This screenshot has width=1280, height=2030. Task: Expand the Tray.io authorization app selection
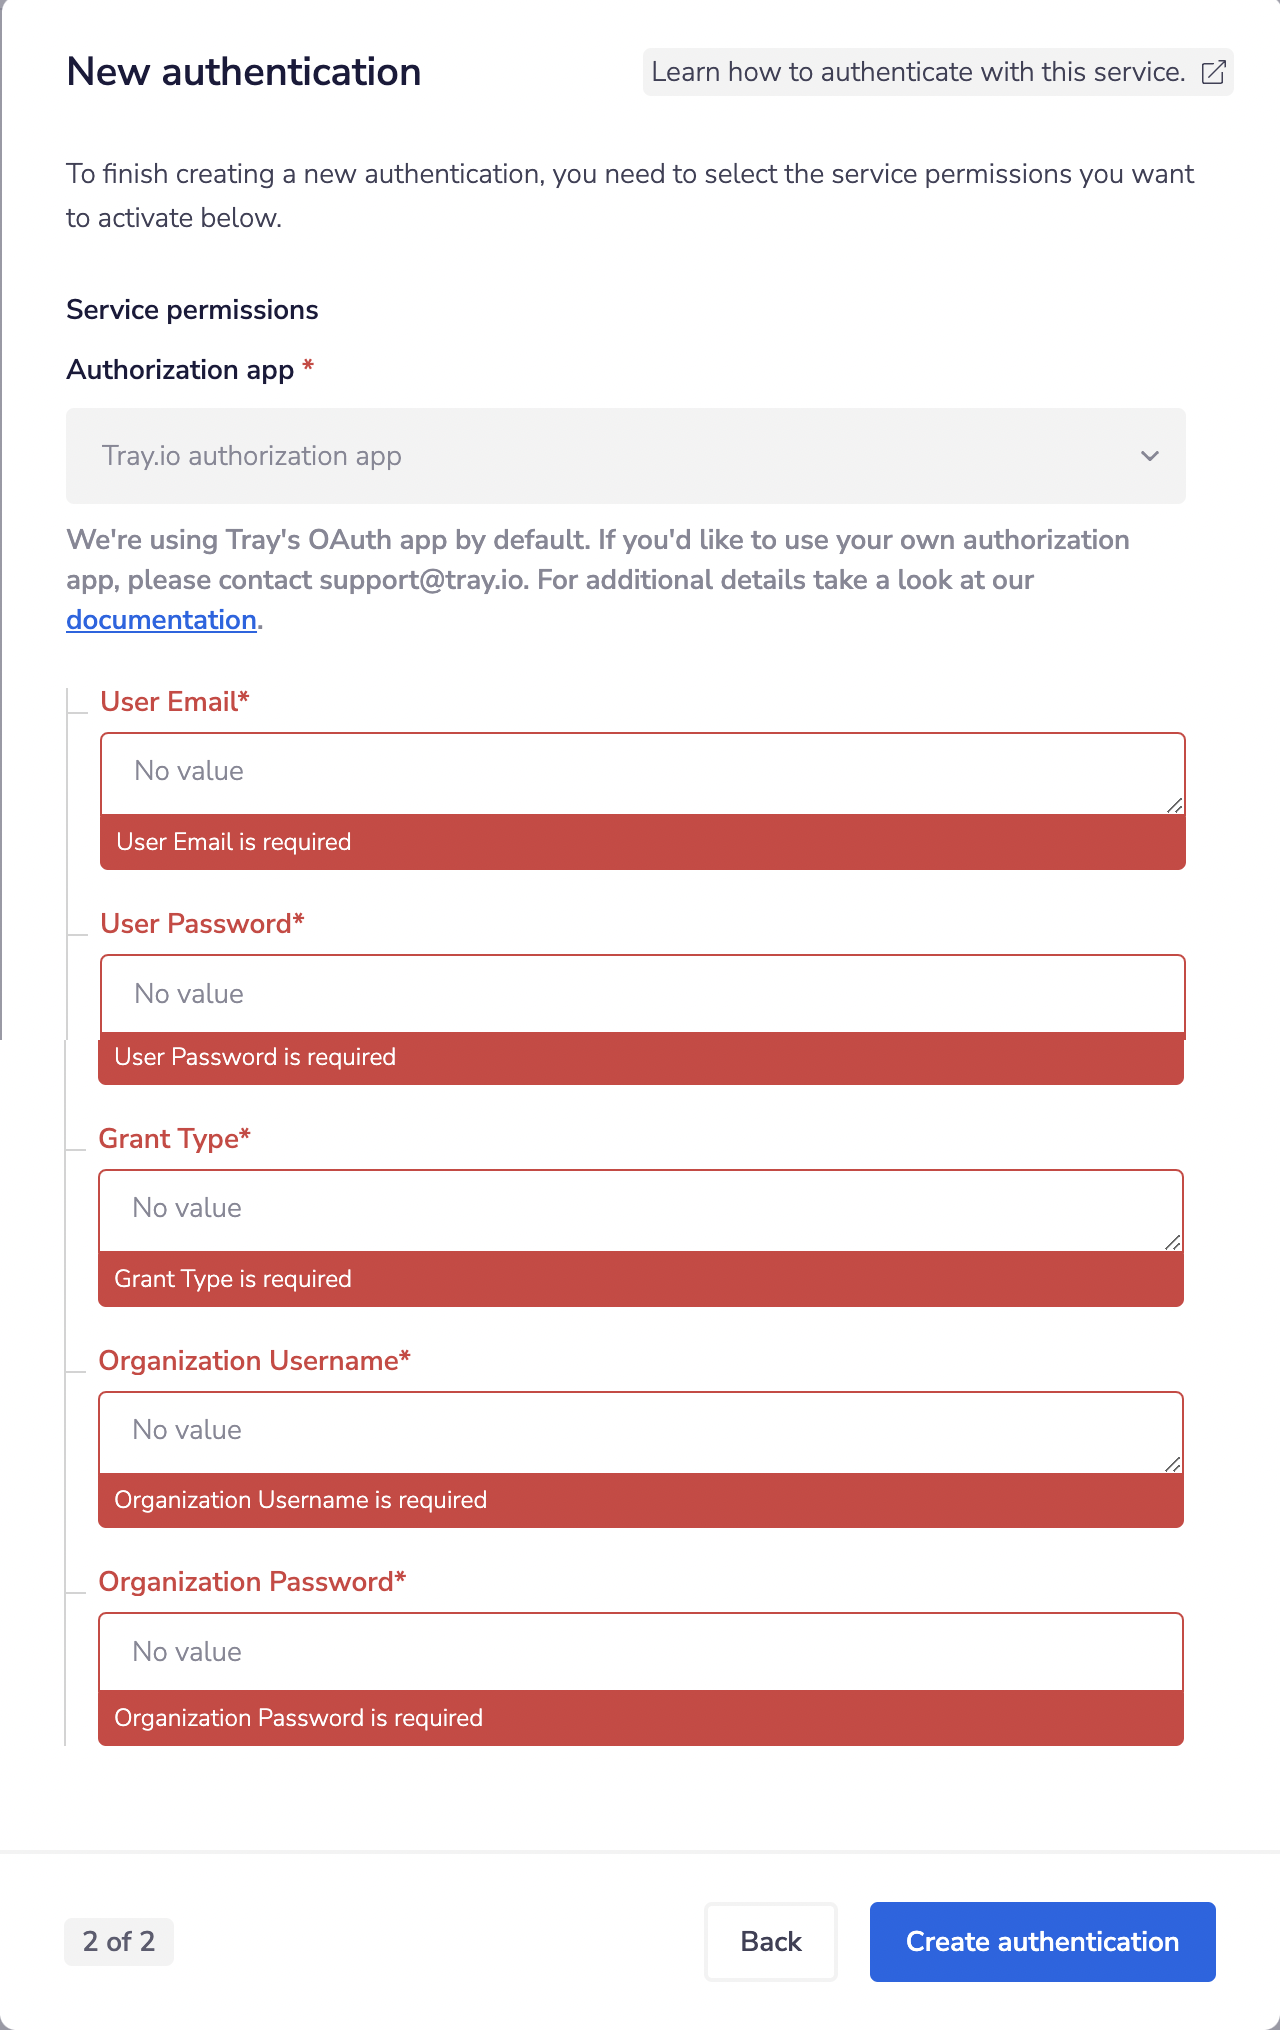point(625,456)
